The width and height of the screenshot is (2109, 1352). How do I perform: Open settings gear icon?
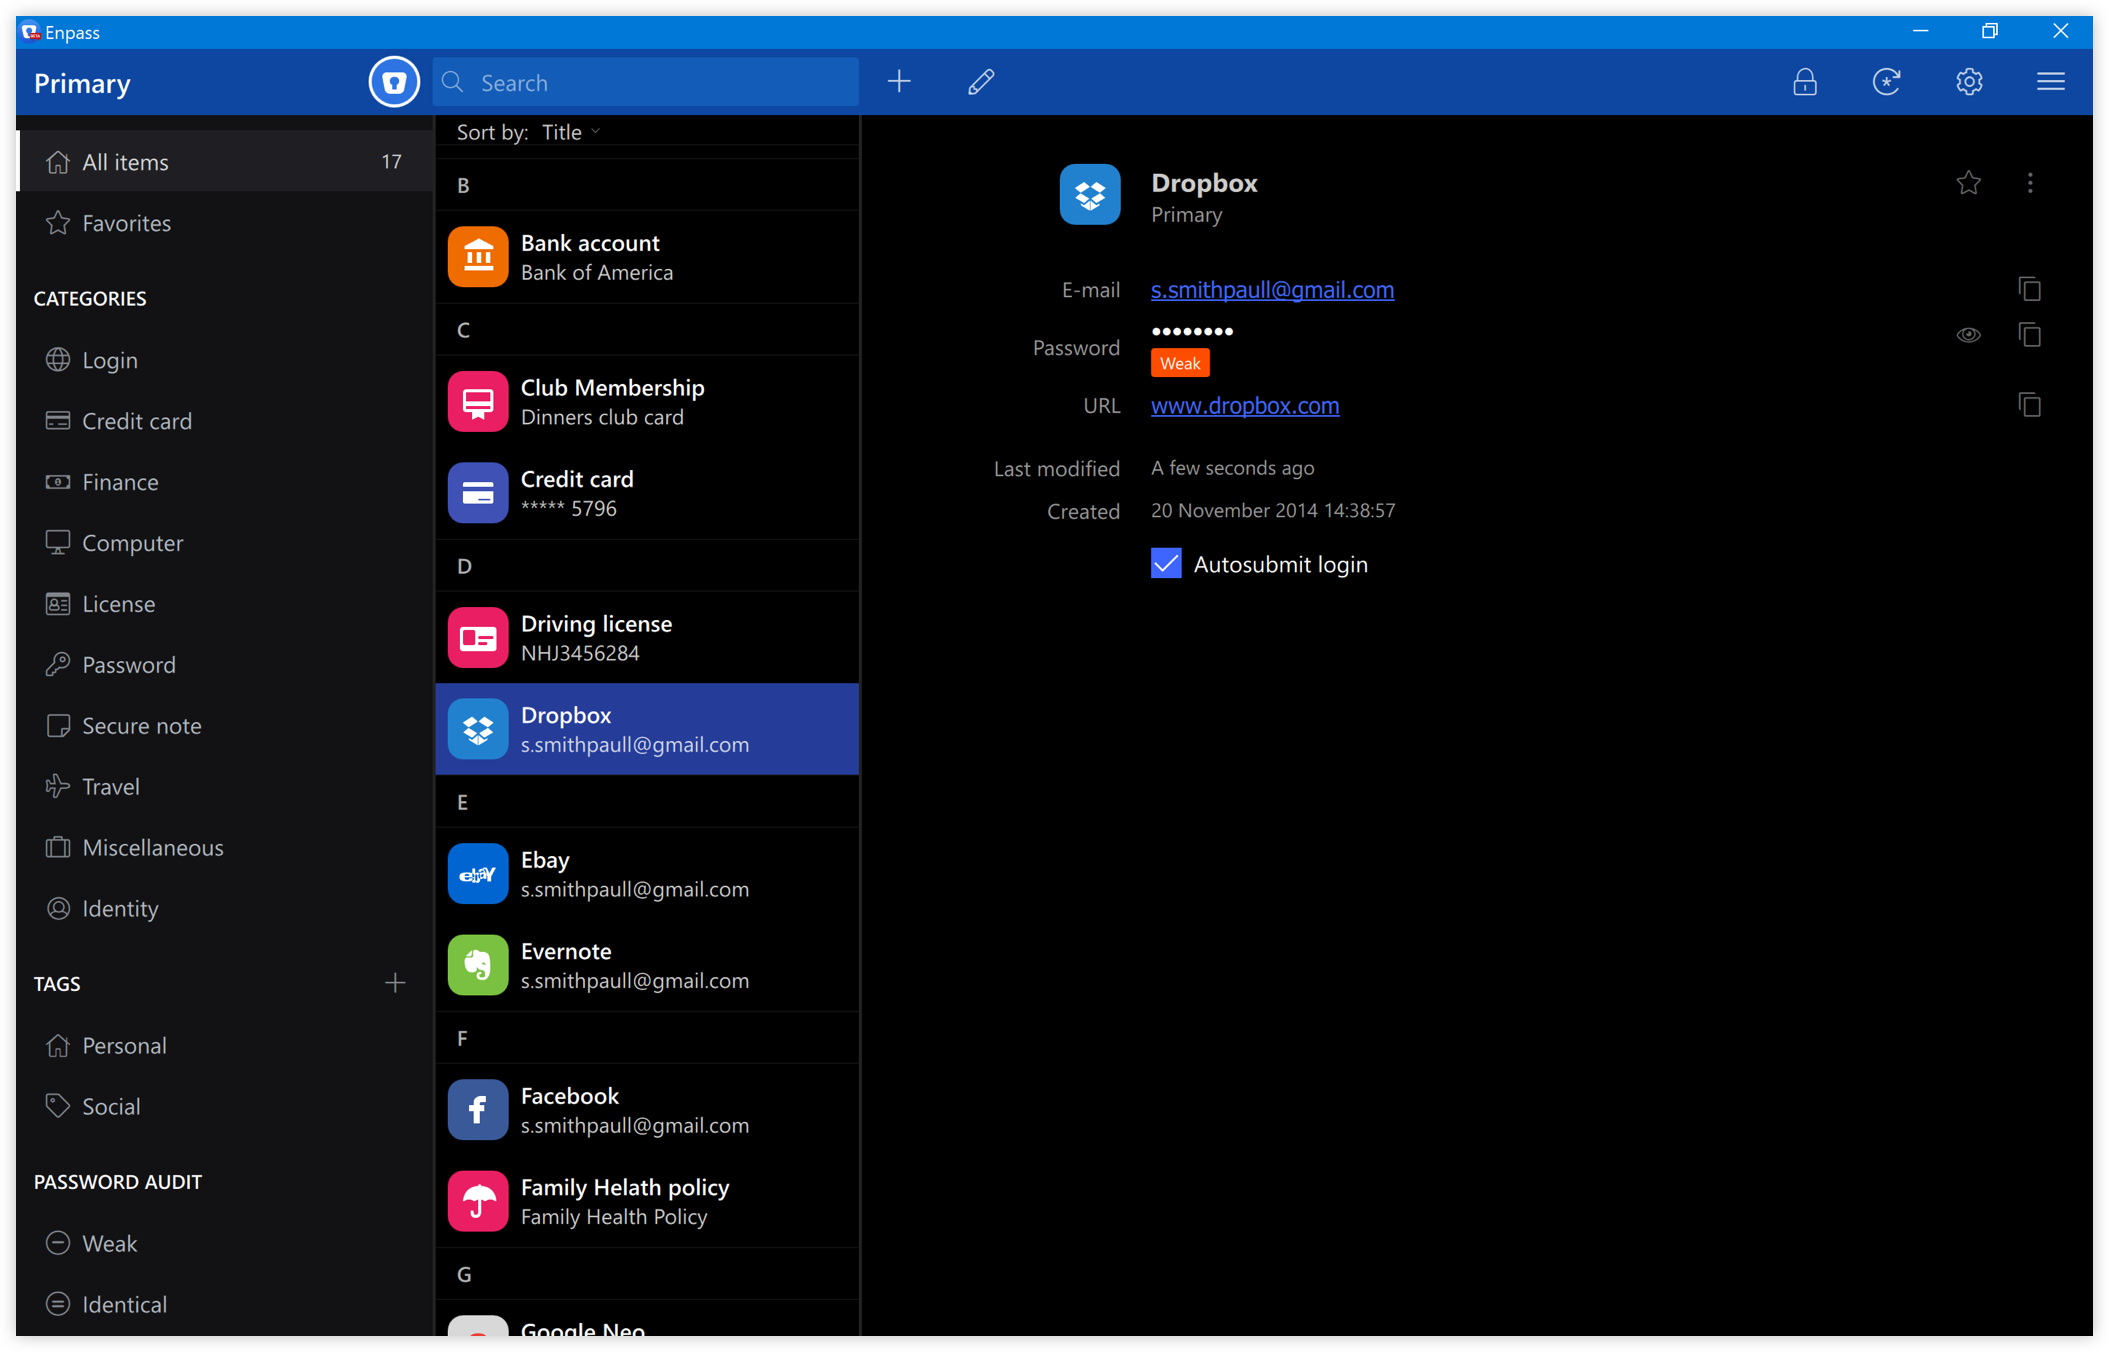1969,82
